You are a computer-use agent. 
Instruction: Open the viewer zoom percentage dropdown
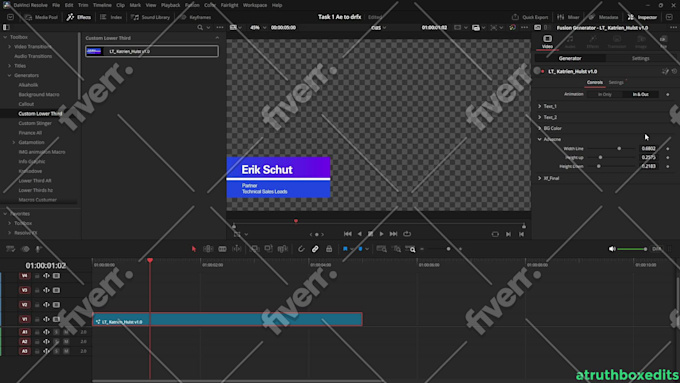coord(258,27)
